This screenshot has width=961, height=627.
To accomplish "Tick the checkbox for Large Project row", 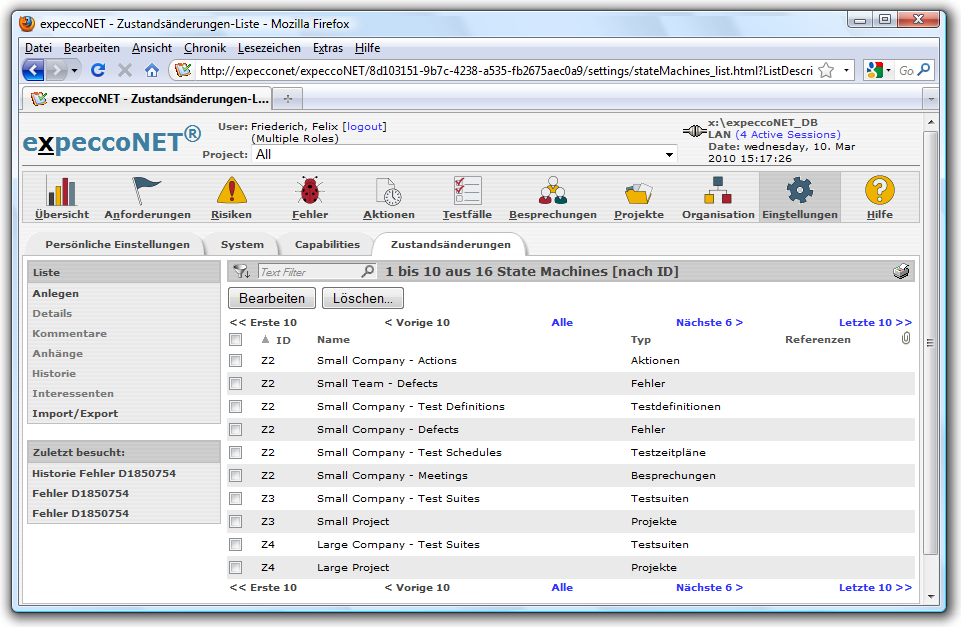I will [x=236, y=568].
